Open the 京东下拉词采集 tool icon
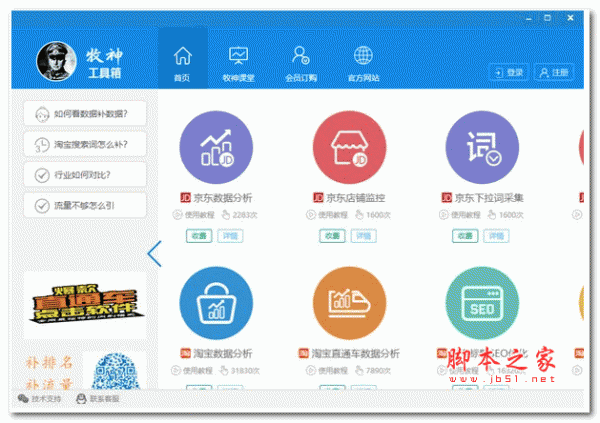This screenshot has width=600, height=423. 482,148
